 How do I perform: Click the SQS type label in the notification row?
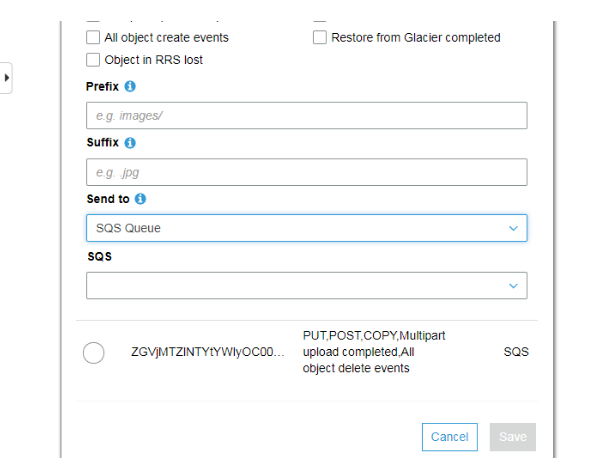[516, 352]
